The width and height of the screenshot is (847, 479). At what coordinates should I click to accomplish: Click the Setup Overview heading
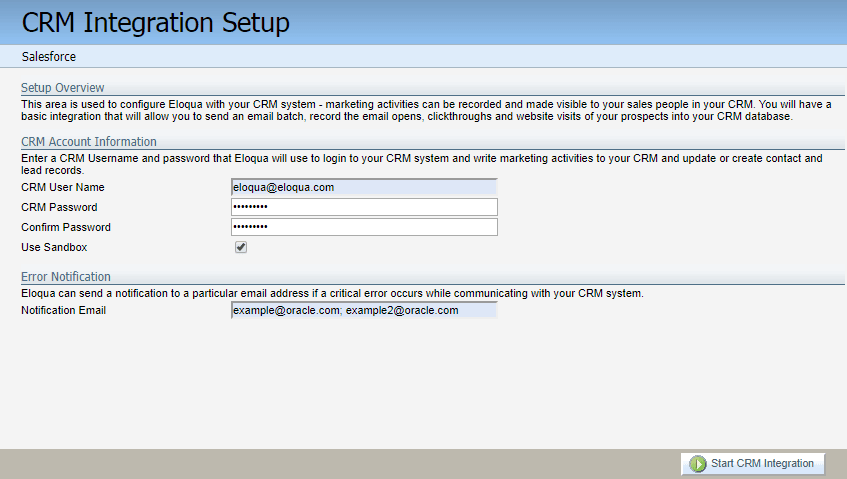pos(63,87)
